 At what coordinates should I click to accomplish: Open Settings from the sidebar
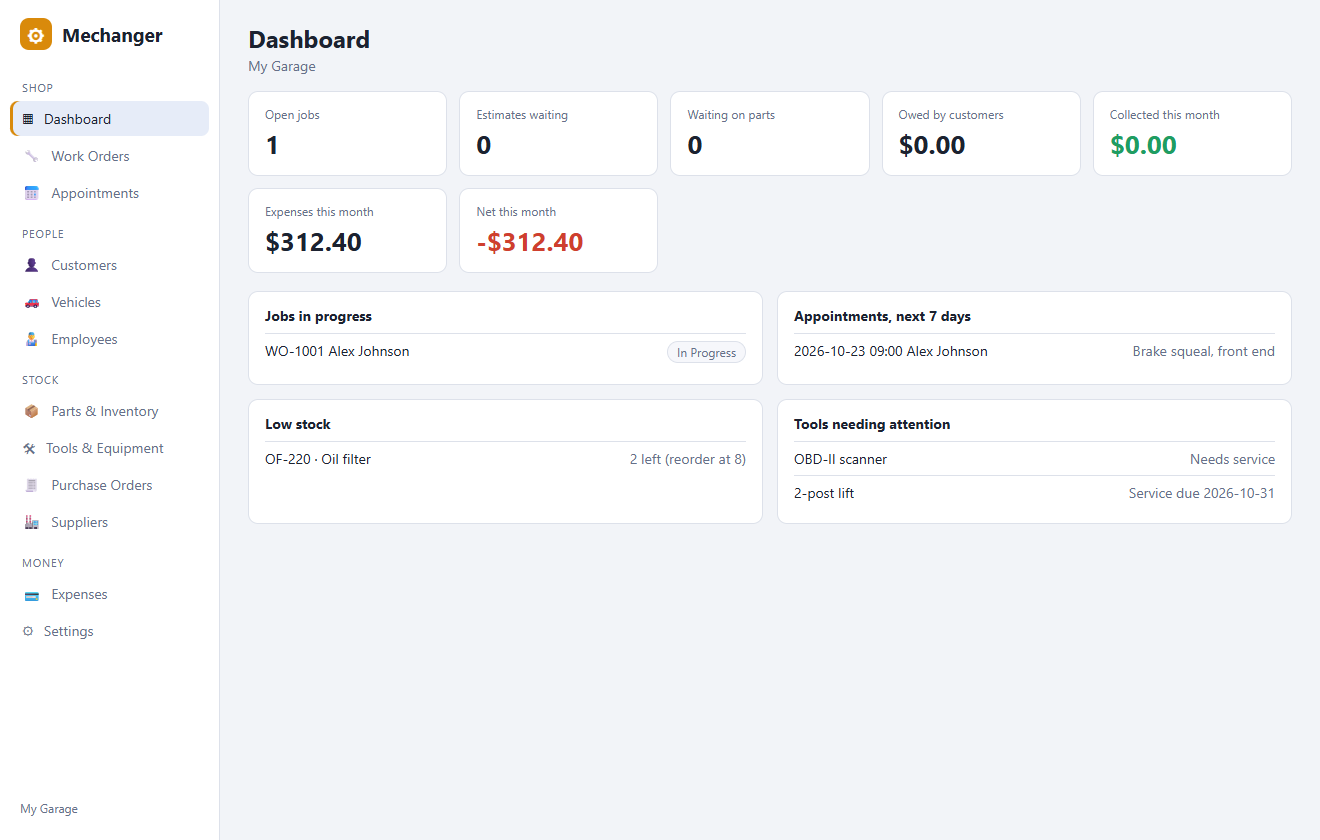point(110,631)
